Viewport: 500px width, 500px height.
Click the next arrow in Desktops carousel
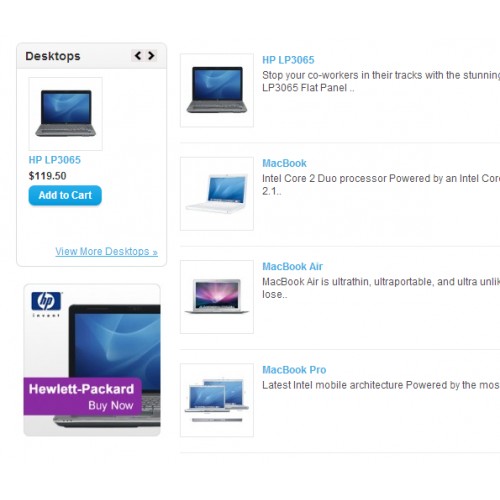tap(151, 55)
